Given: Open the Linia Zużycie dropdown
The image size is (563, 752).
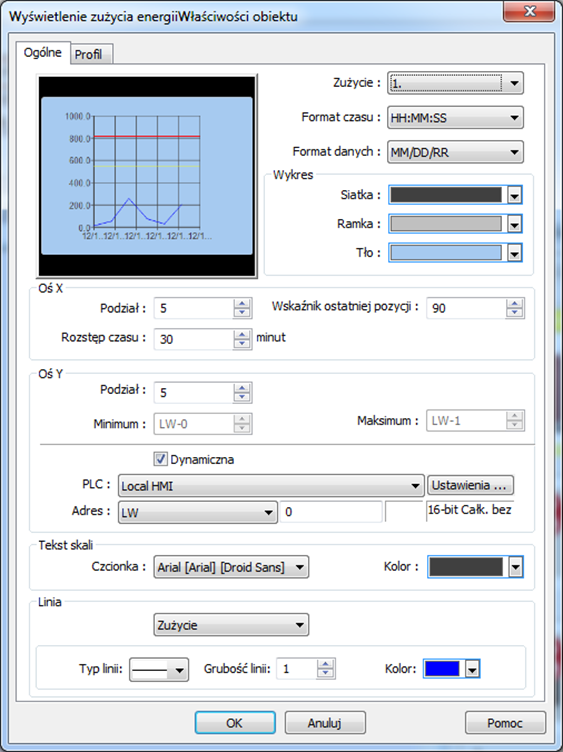Looking at the screenshot, I should pyautogui.click(x=231, y=625).
